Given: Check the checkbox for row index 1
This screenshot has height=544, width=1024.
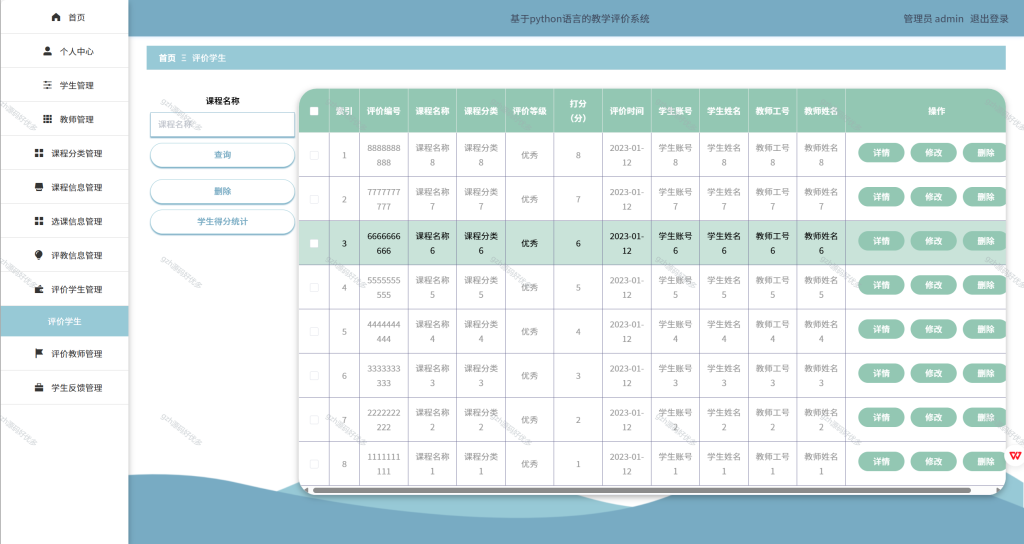Looking at the screenshot, I should pos(314,155).
